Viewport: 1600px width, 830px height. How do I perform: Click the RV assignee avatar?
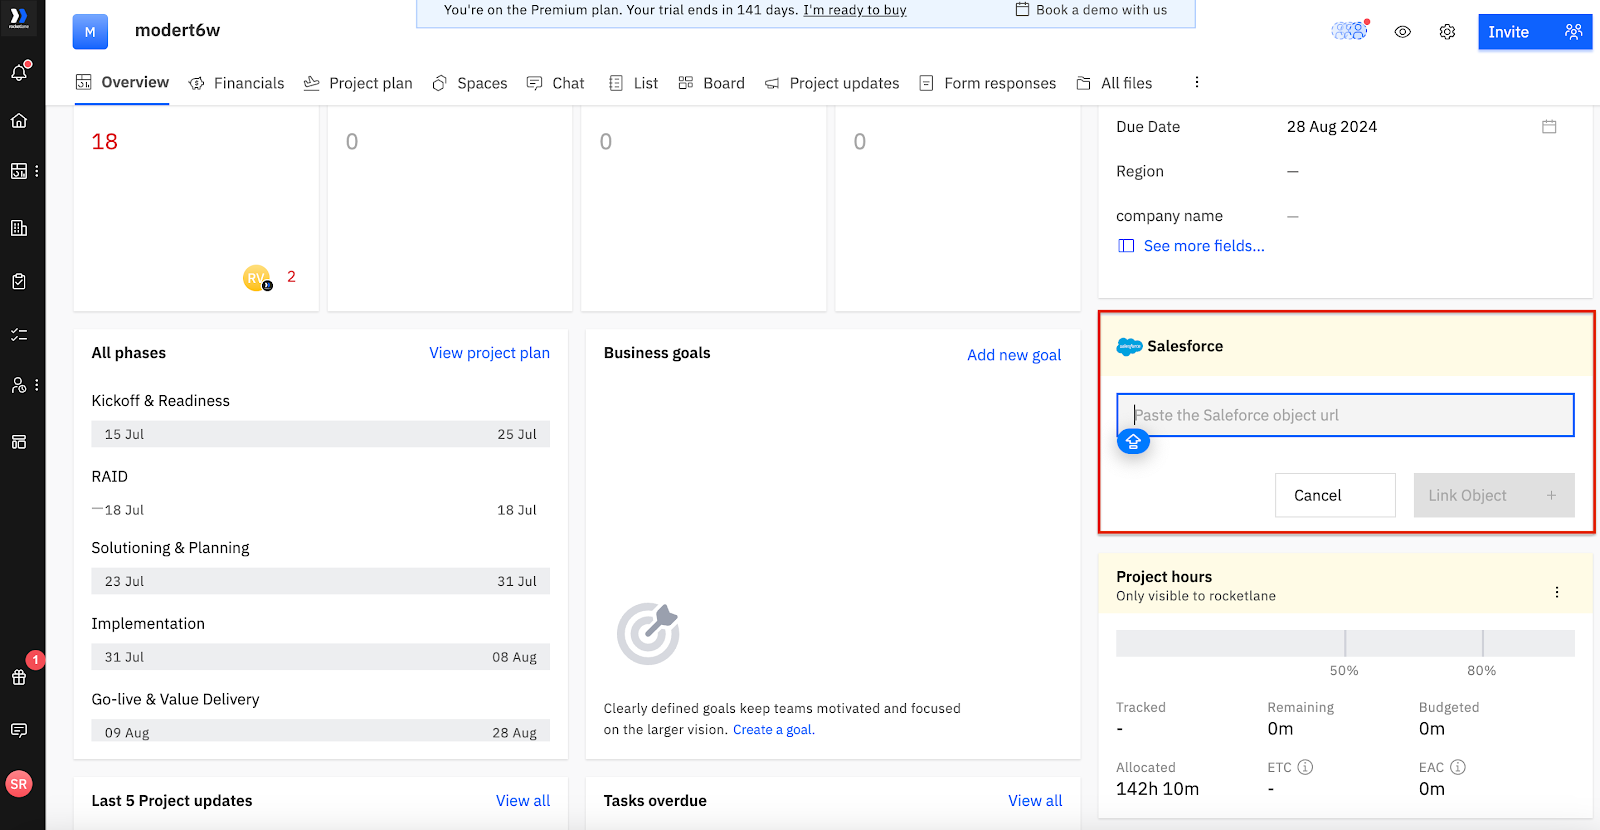click(x=257, y=278)
